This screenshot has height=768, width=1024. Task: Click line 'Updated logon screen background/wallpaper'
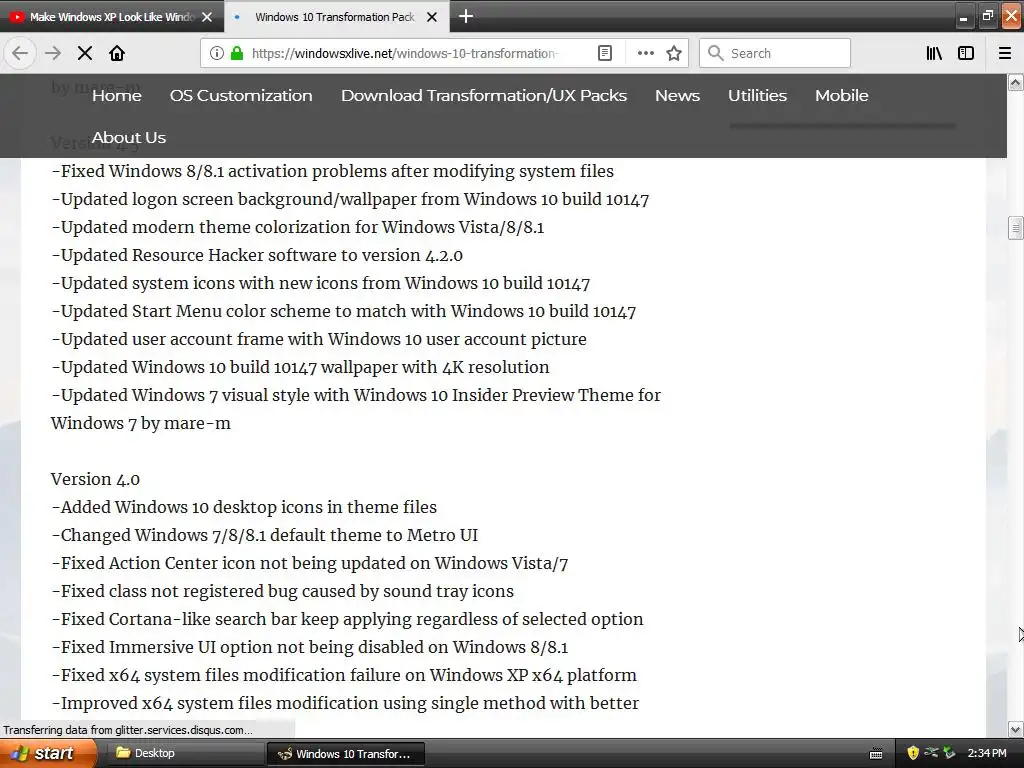pos(350,199)
